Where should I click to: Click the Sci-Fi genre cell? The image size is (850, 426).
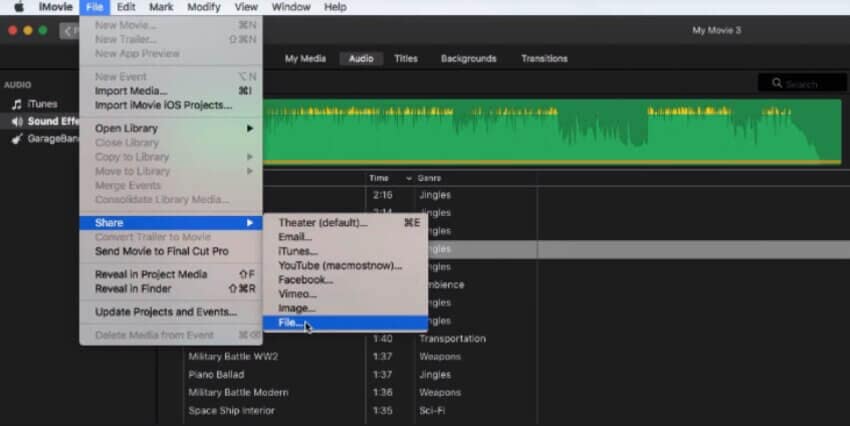pyautogui.click(x=432, y=410)
